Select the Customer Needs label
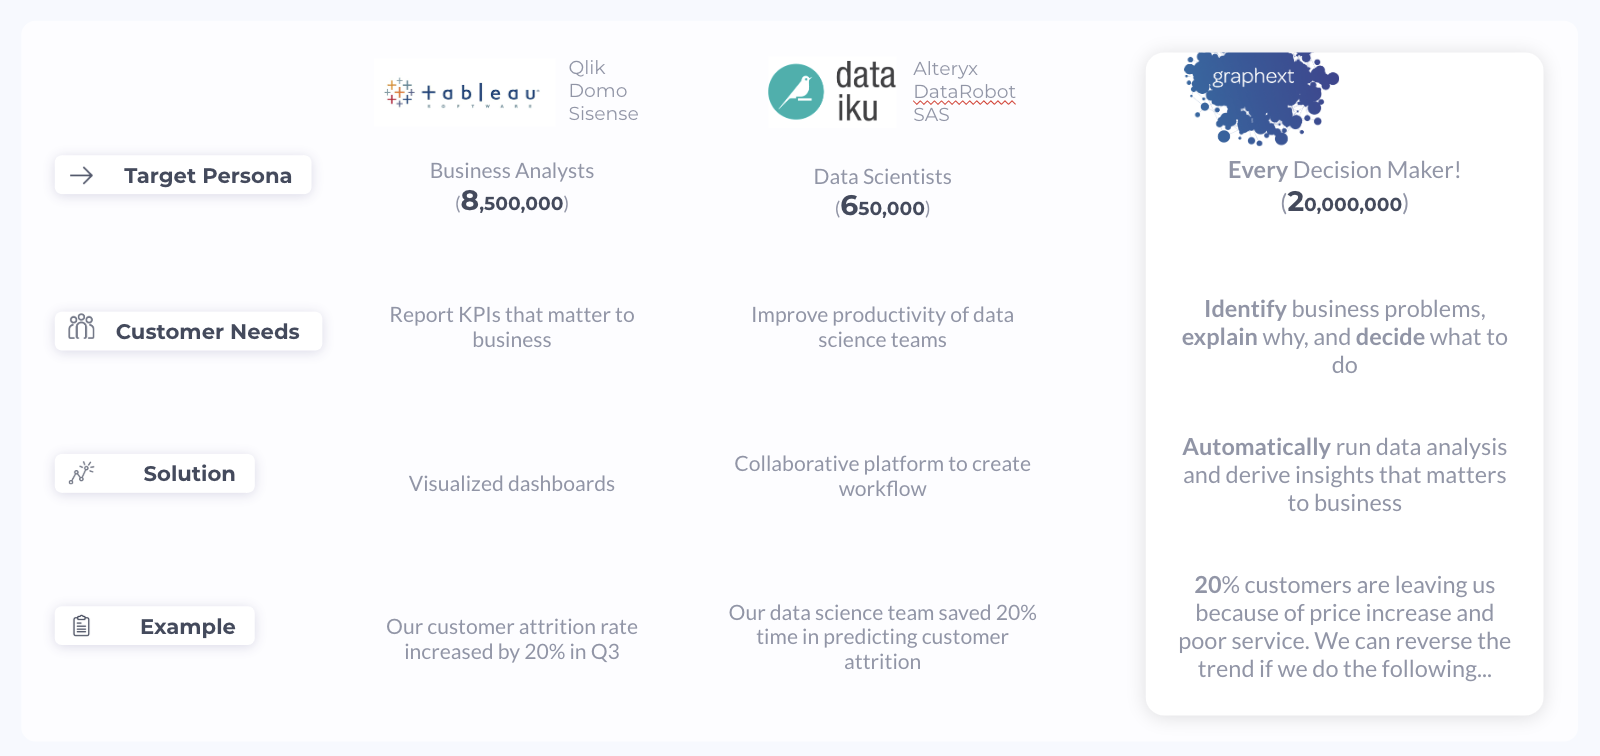The height and width of the screenshot is (756, 1600). click(x=207, y=332)
